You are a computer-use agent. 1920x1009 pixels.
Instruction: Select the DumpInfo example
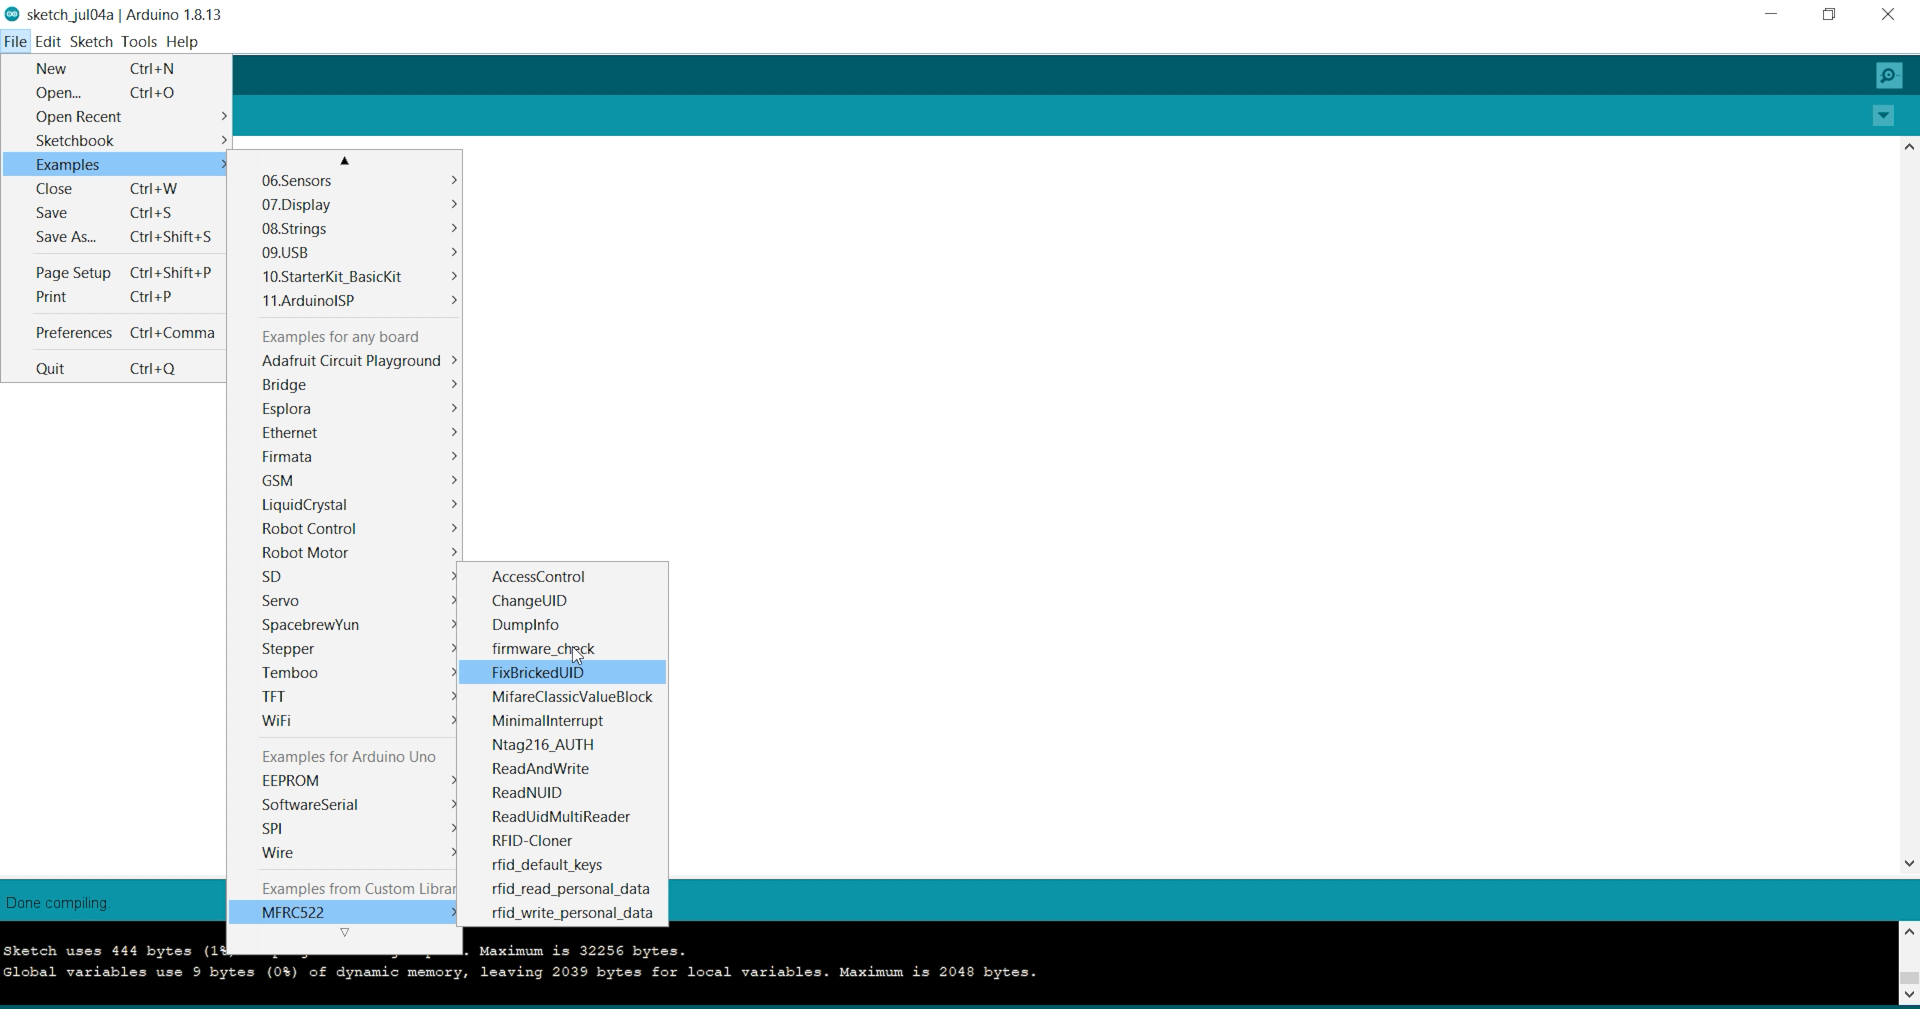click(525, 625)
